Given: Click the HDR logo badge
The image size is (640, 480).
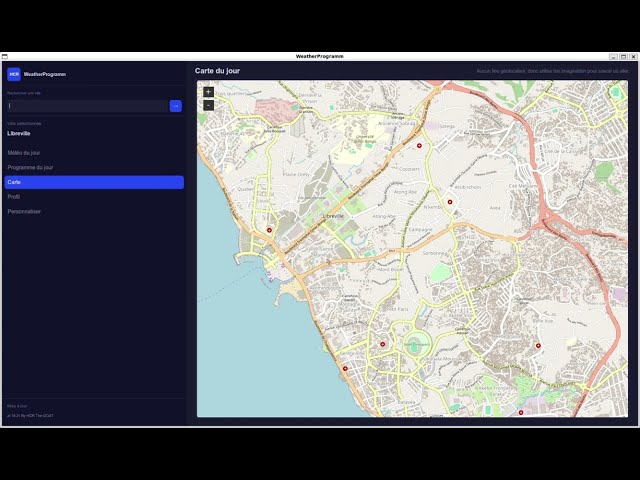Looking at the screenshot, I should (x=14, y=74).
